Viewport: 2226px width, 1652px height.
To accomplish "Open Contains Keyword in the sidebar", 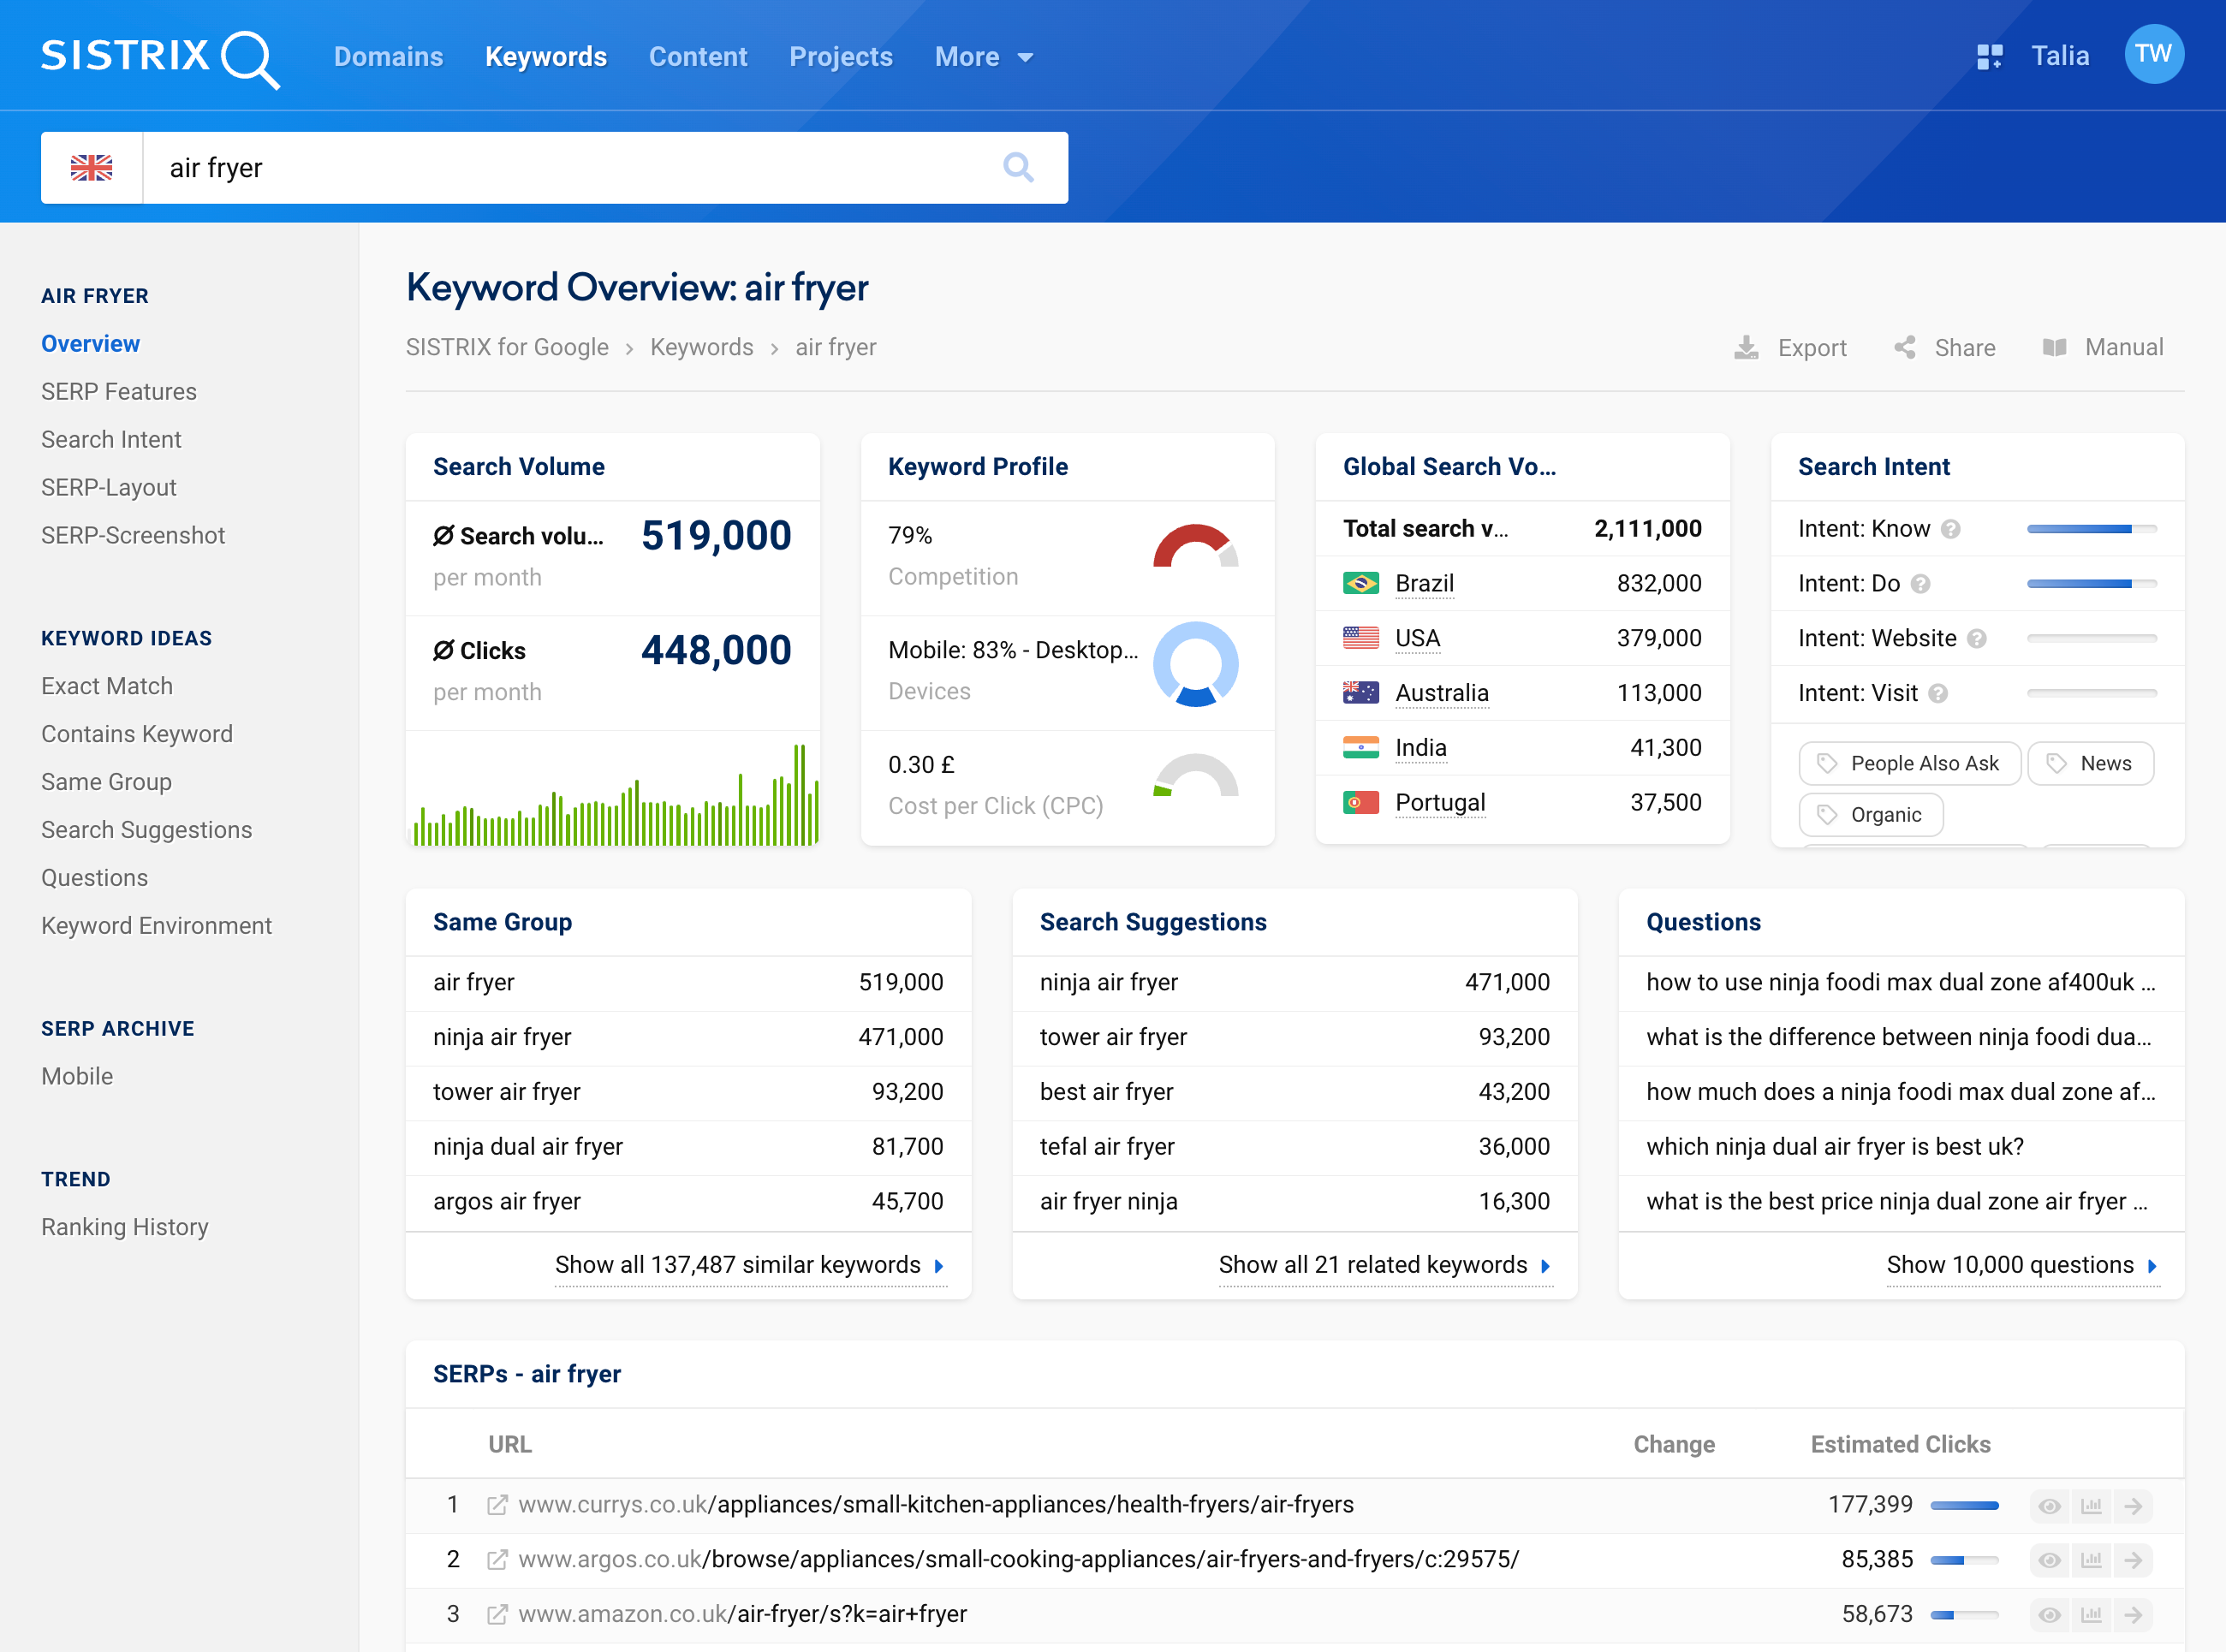I will pos(137,734).
